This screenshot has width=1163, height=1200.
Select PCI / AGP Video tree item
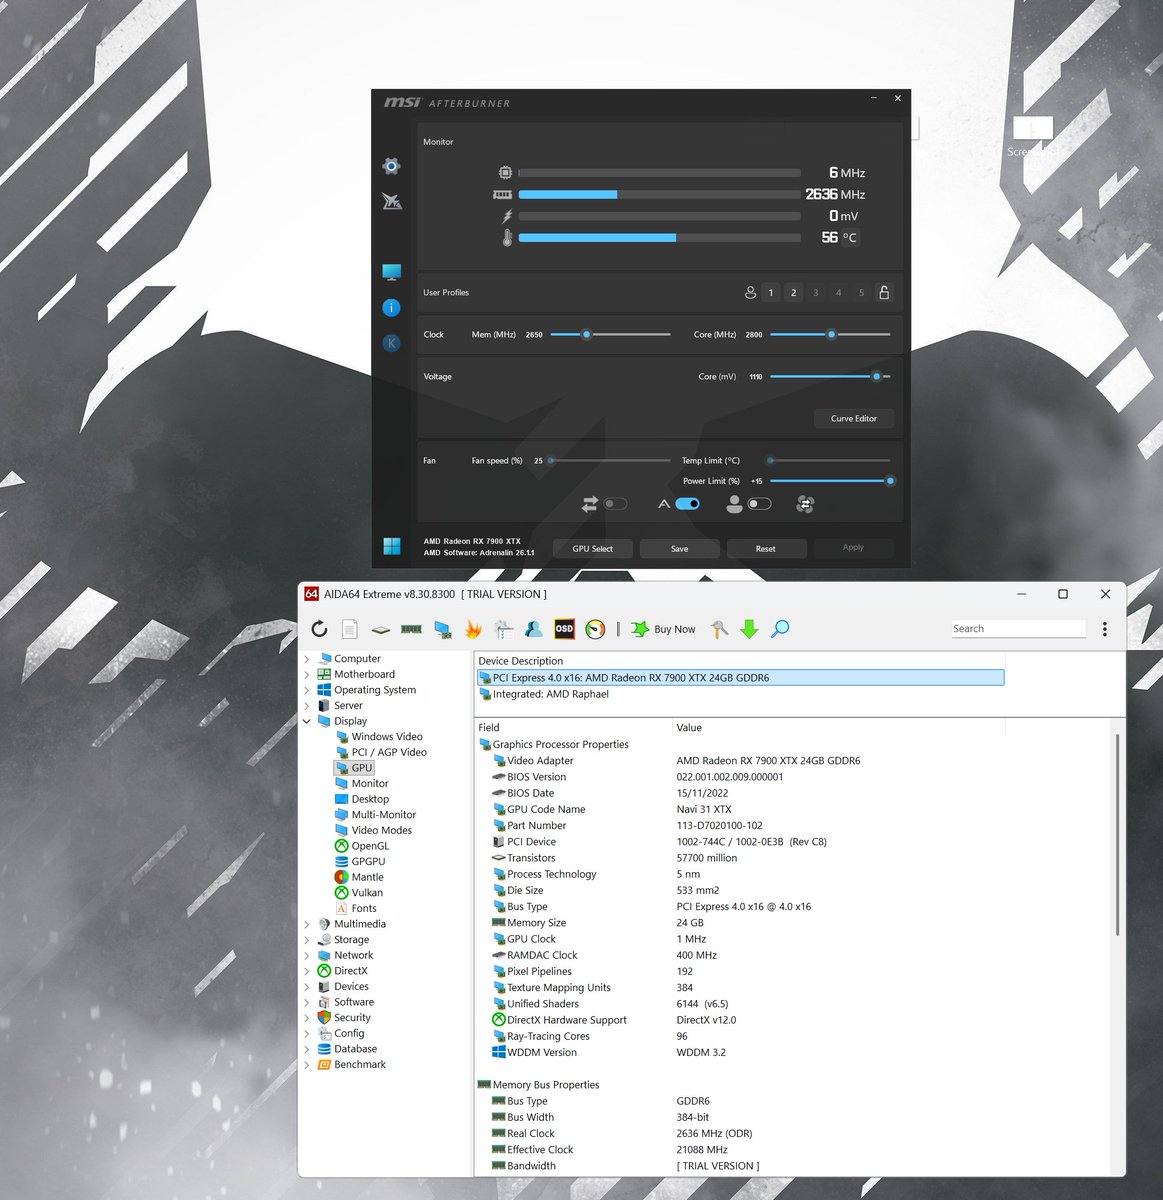coord(389,752)
